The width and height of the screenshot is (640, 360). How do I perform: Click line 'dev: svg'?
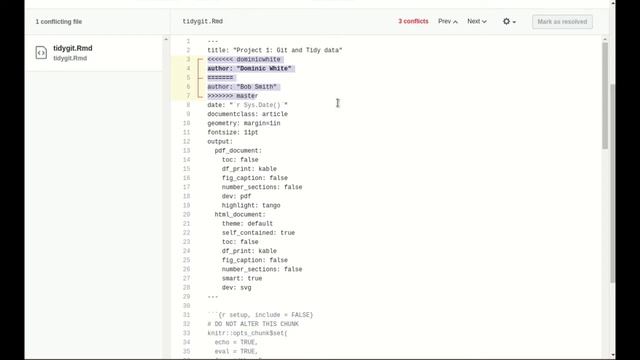237,287
